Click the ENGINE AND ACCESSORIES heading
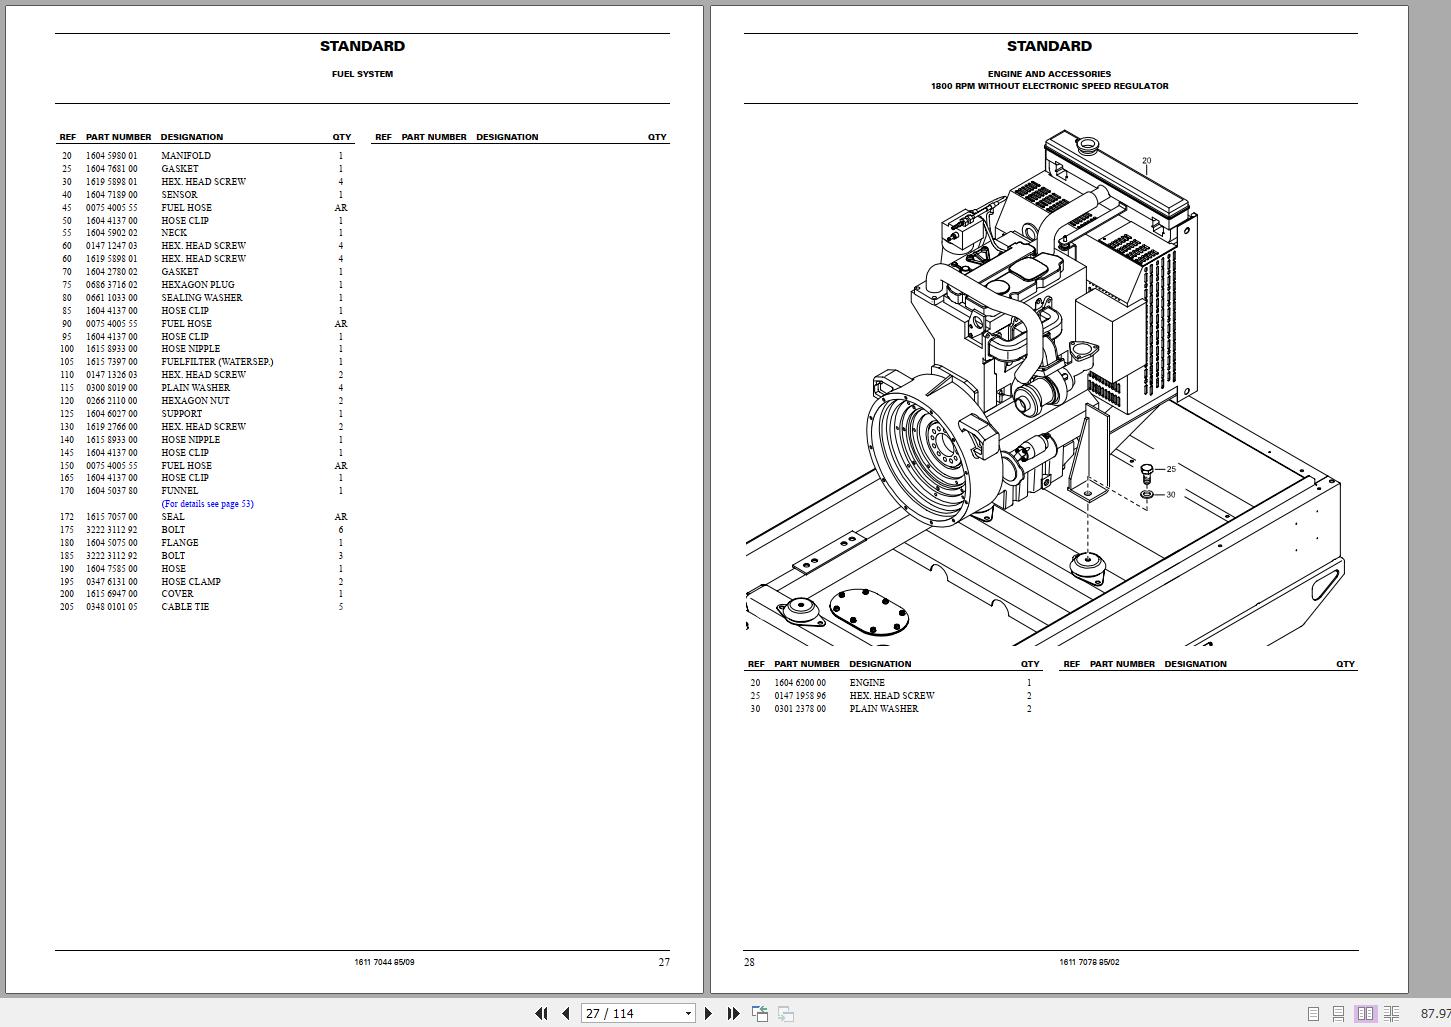Screen dimensions: 1451x1027 click(x=1049, y=74)
